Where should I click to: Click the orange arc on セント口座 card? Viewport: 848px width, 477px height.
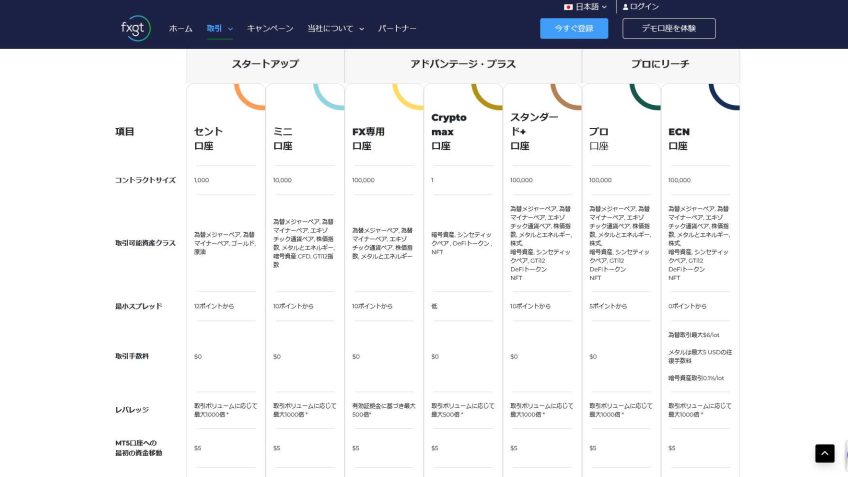[x=249, y=95]
